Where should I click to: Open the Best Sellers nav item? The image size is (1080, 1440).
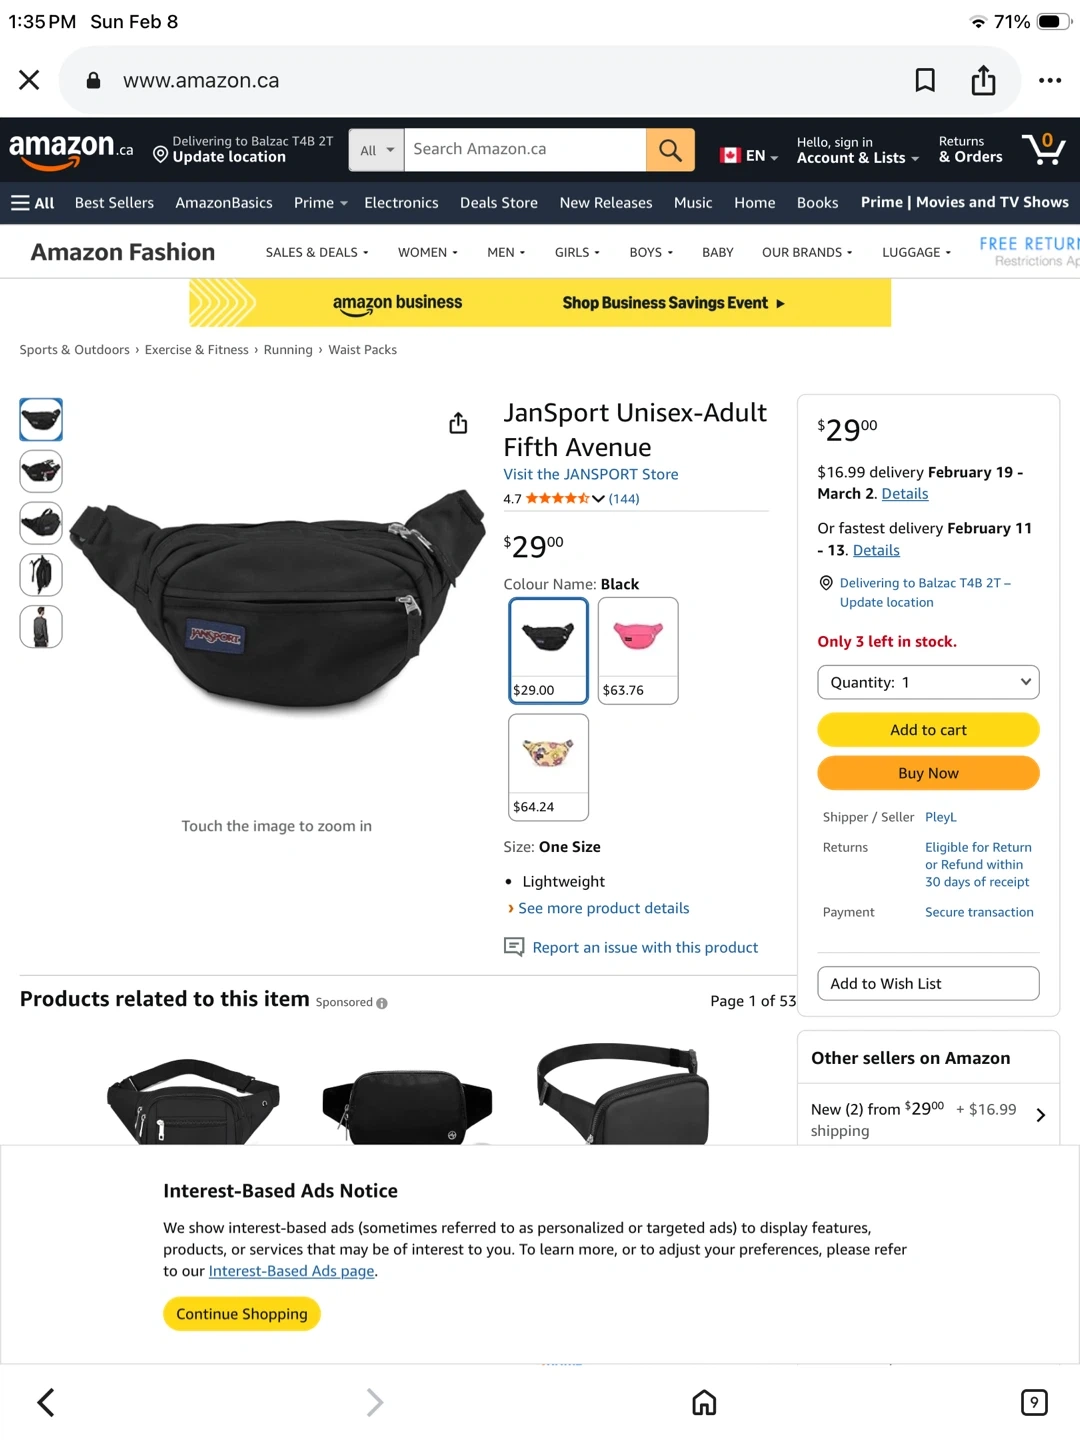tap(114, 203)
